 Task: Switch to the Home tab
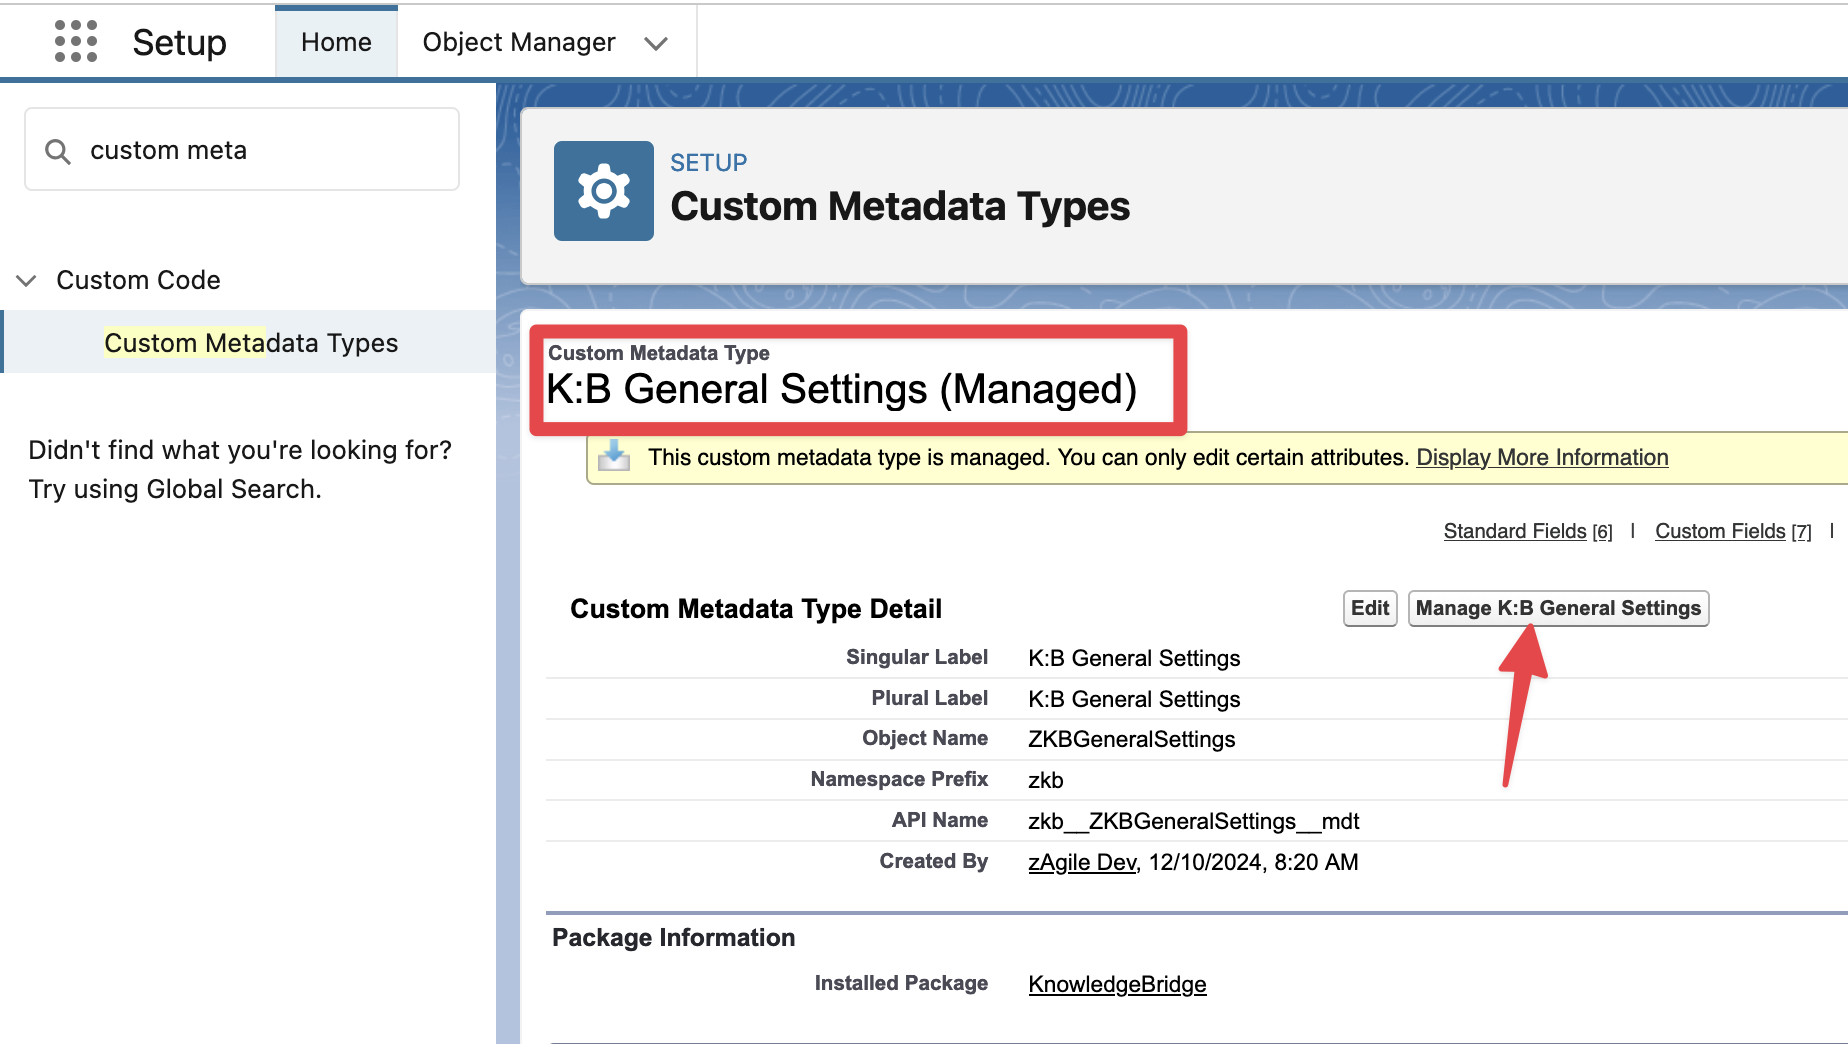(x=336, y=42)
